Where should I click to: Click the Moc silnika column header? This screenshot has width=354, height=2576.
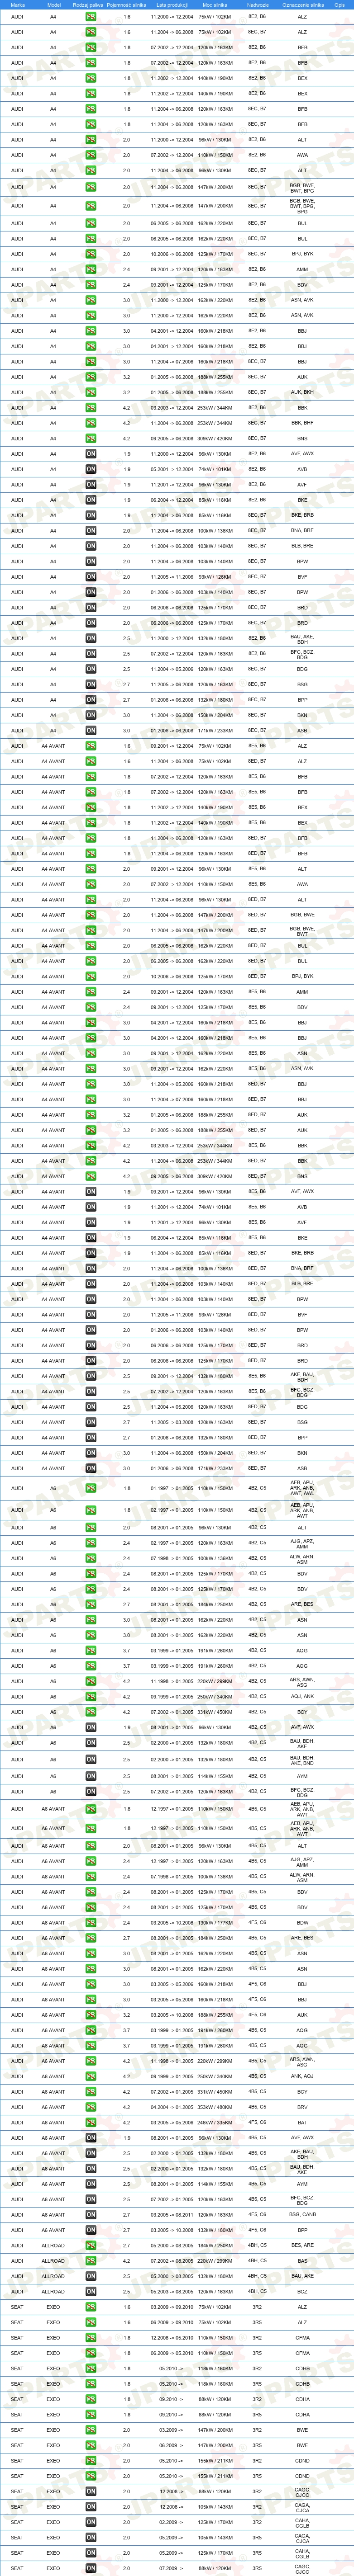214,5
